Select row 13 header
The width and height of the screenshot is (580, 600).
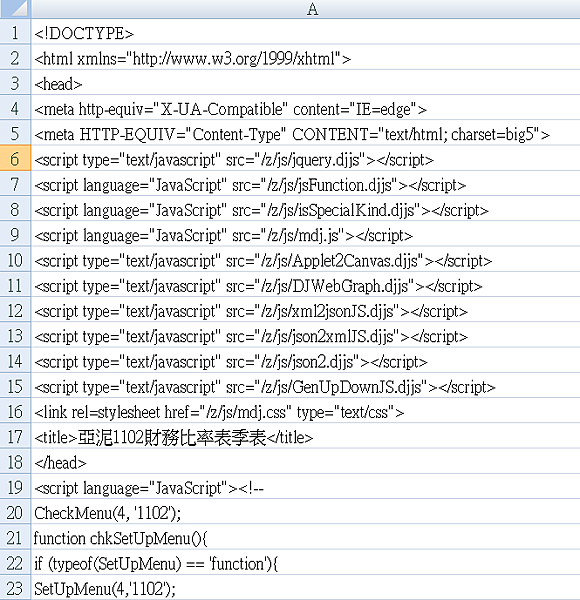[15, 335]
